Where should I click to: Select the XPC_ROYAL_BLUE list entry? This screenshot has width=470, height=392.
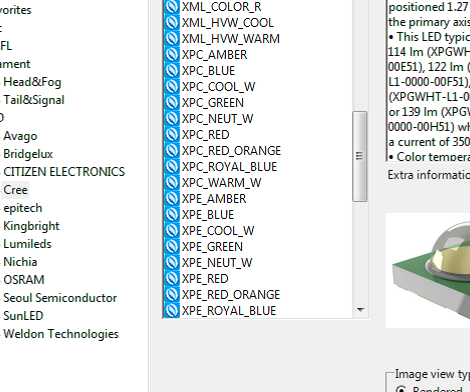pos(229,166)
